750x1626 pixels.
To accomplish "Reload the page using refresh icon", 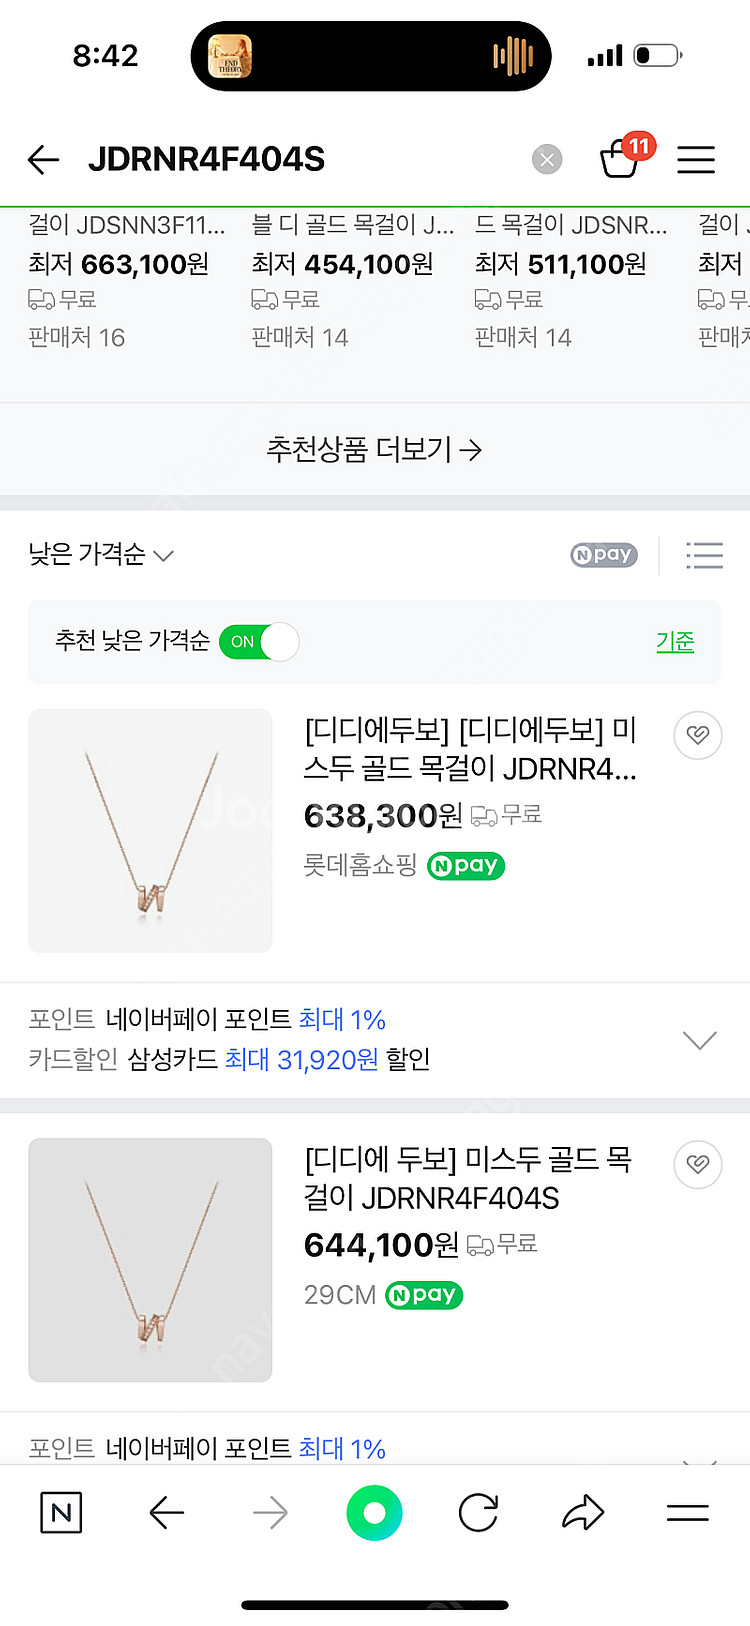I will pyautogui.click(x=478, y=1513).
